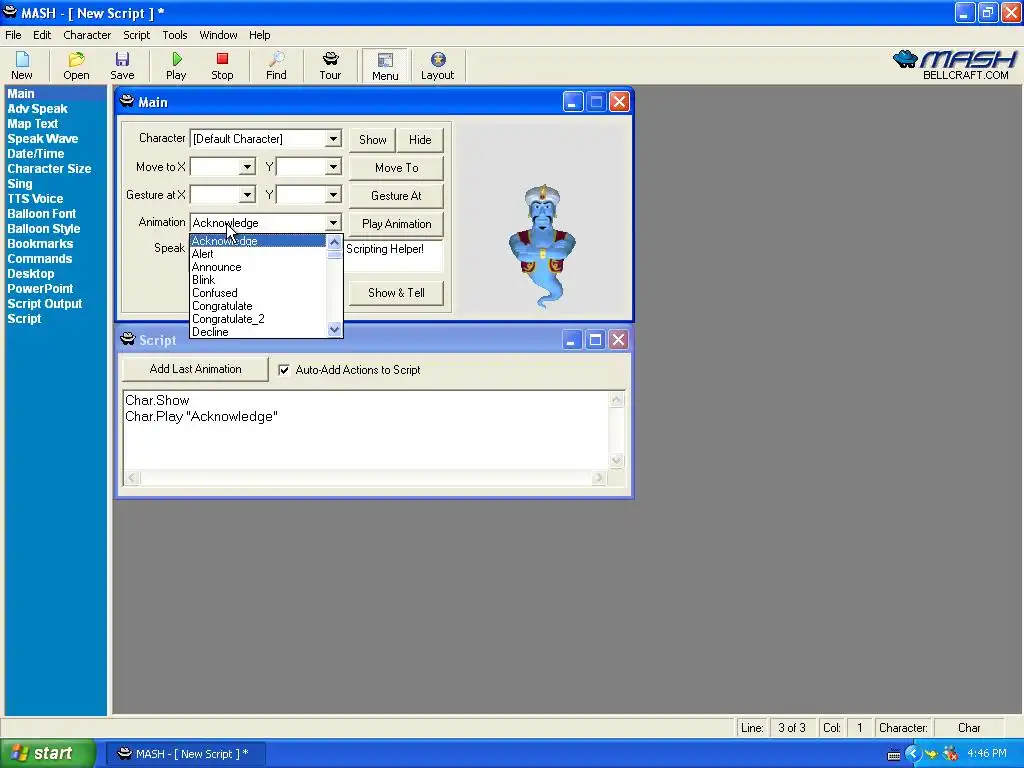Open the Find tool in the toolbar

tap(276, 66)
